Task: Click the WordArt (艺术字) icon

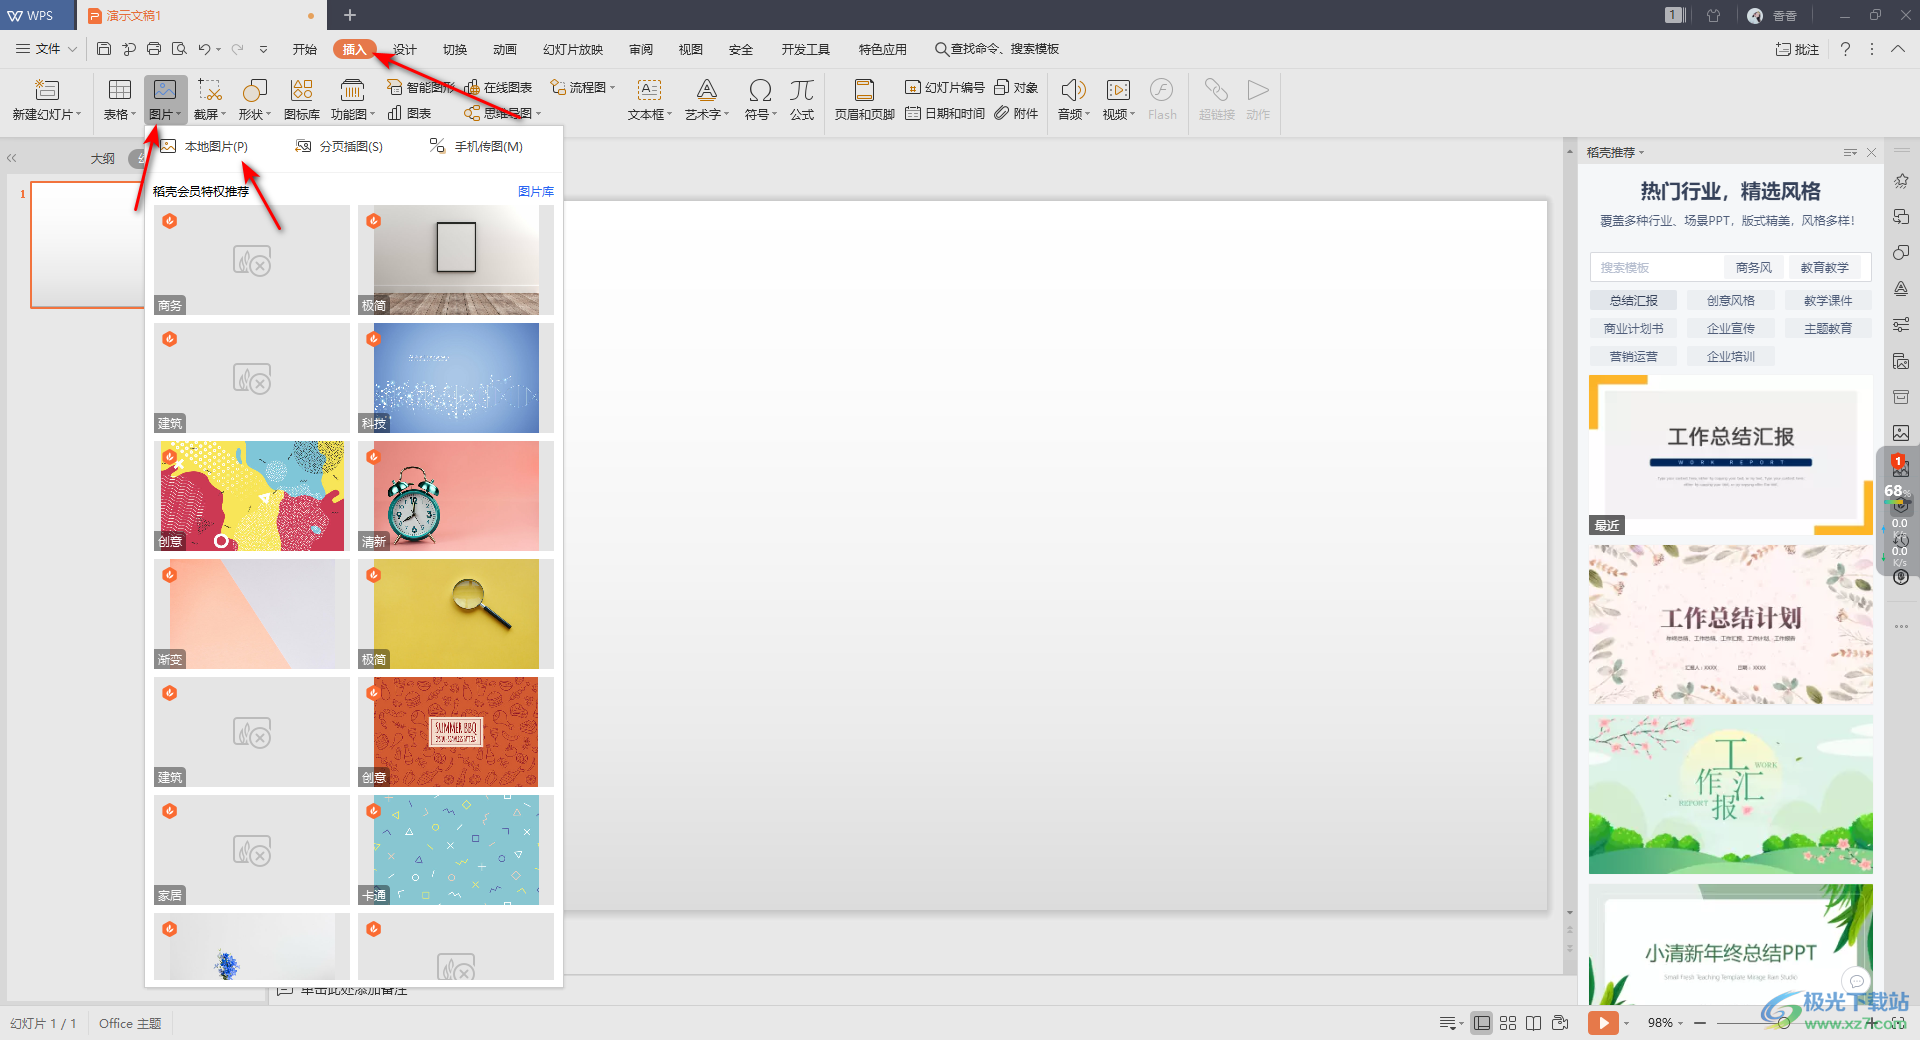Action: (x=707, y=90)
